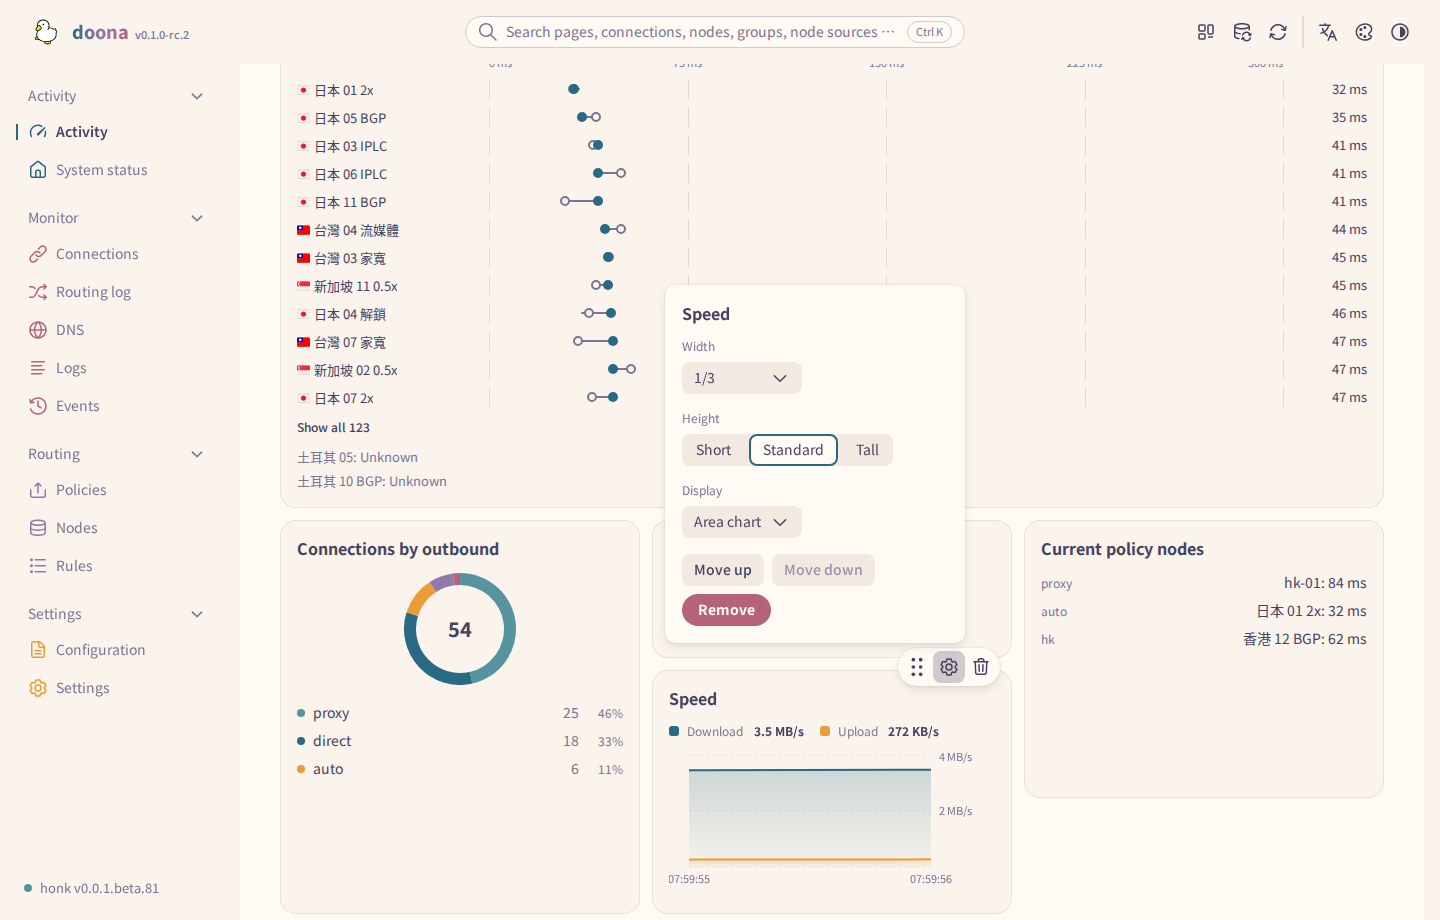Open Connections in the sidebar

[x=97, y=254]
